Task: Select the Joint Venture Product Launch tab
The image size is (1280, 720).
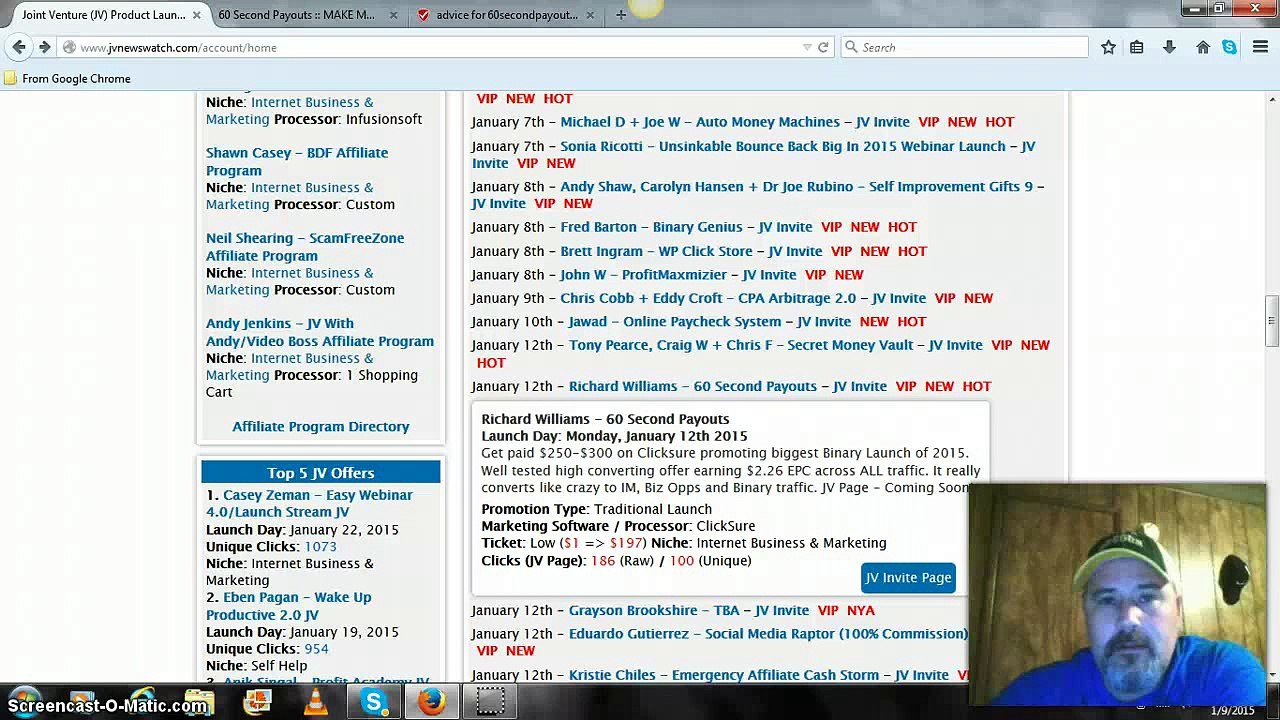Action: tap(104, 15)
